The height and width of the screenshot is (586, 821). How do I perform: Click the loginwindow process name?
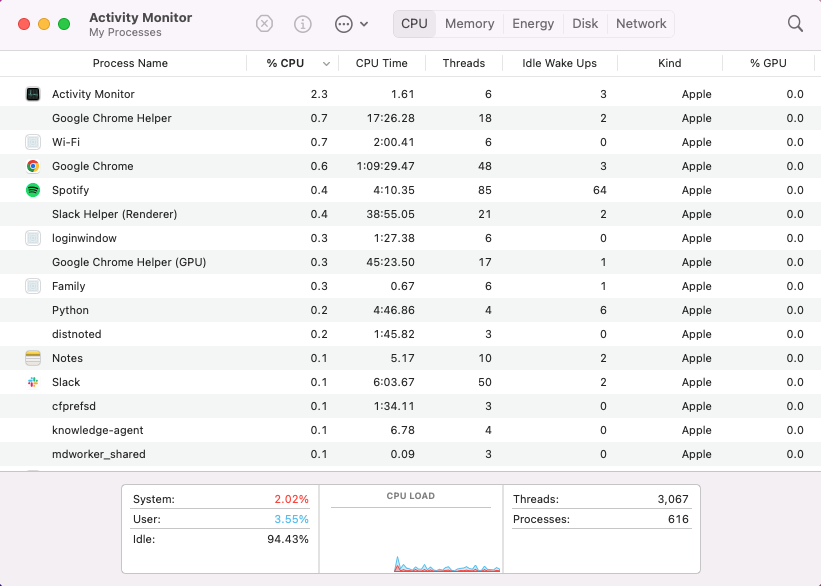[84, 238]
